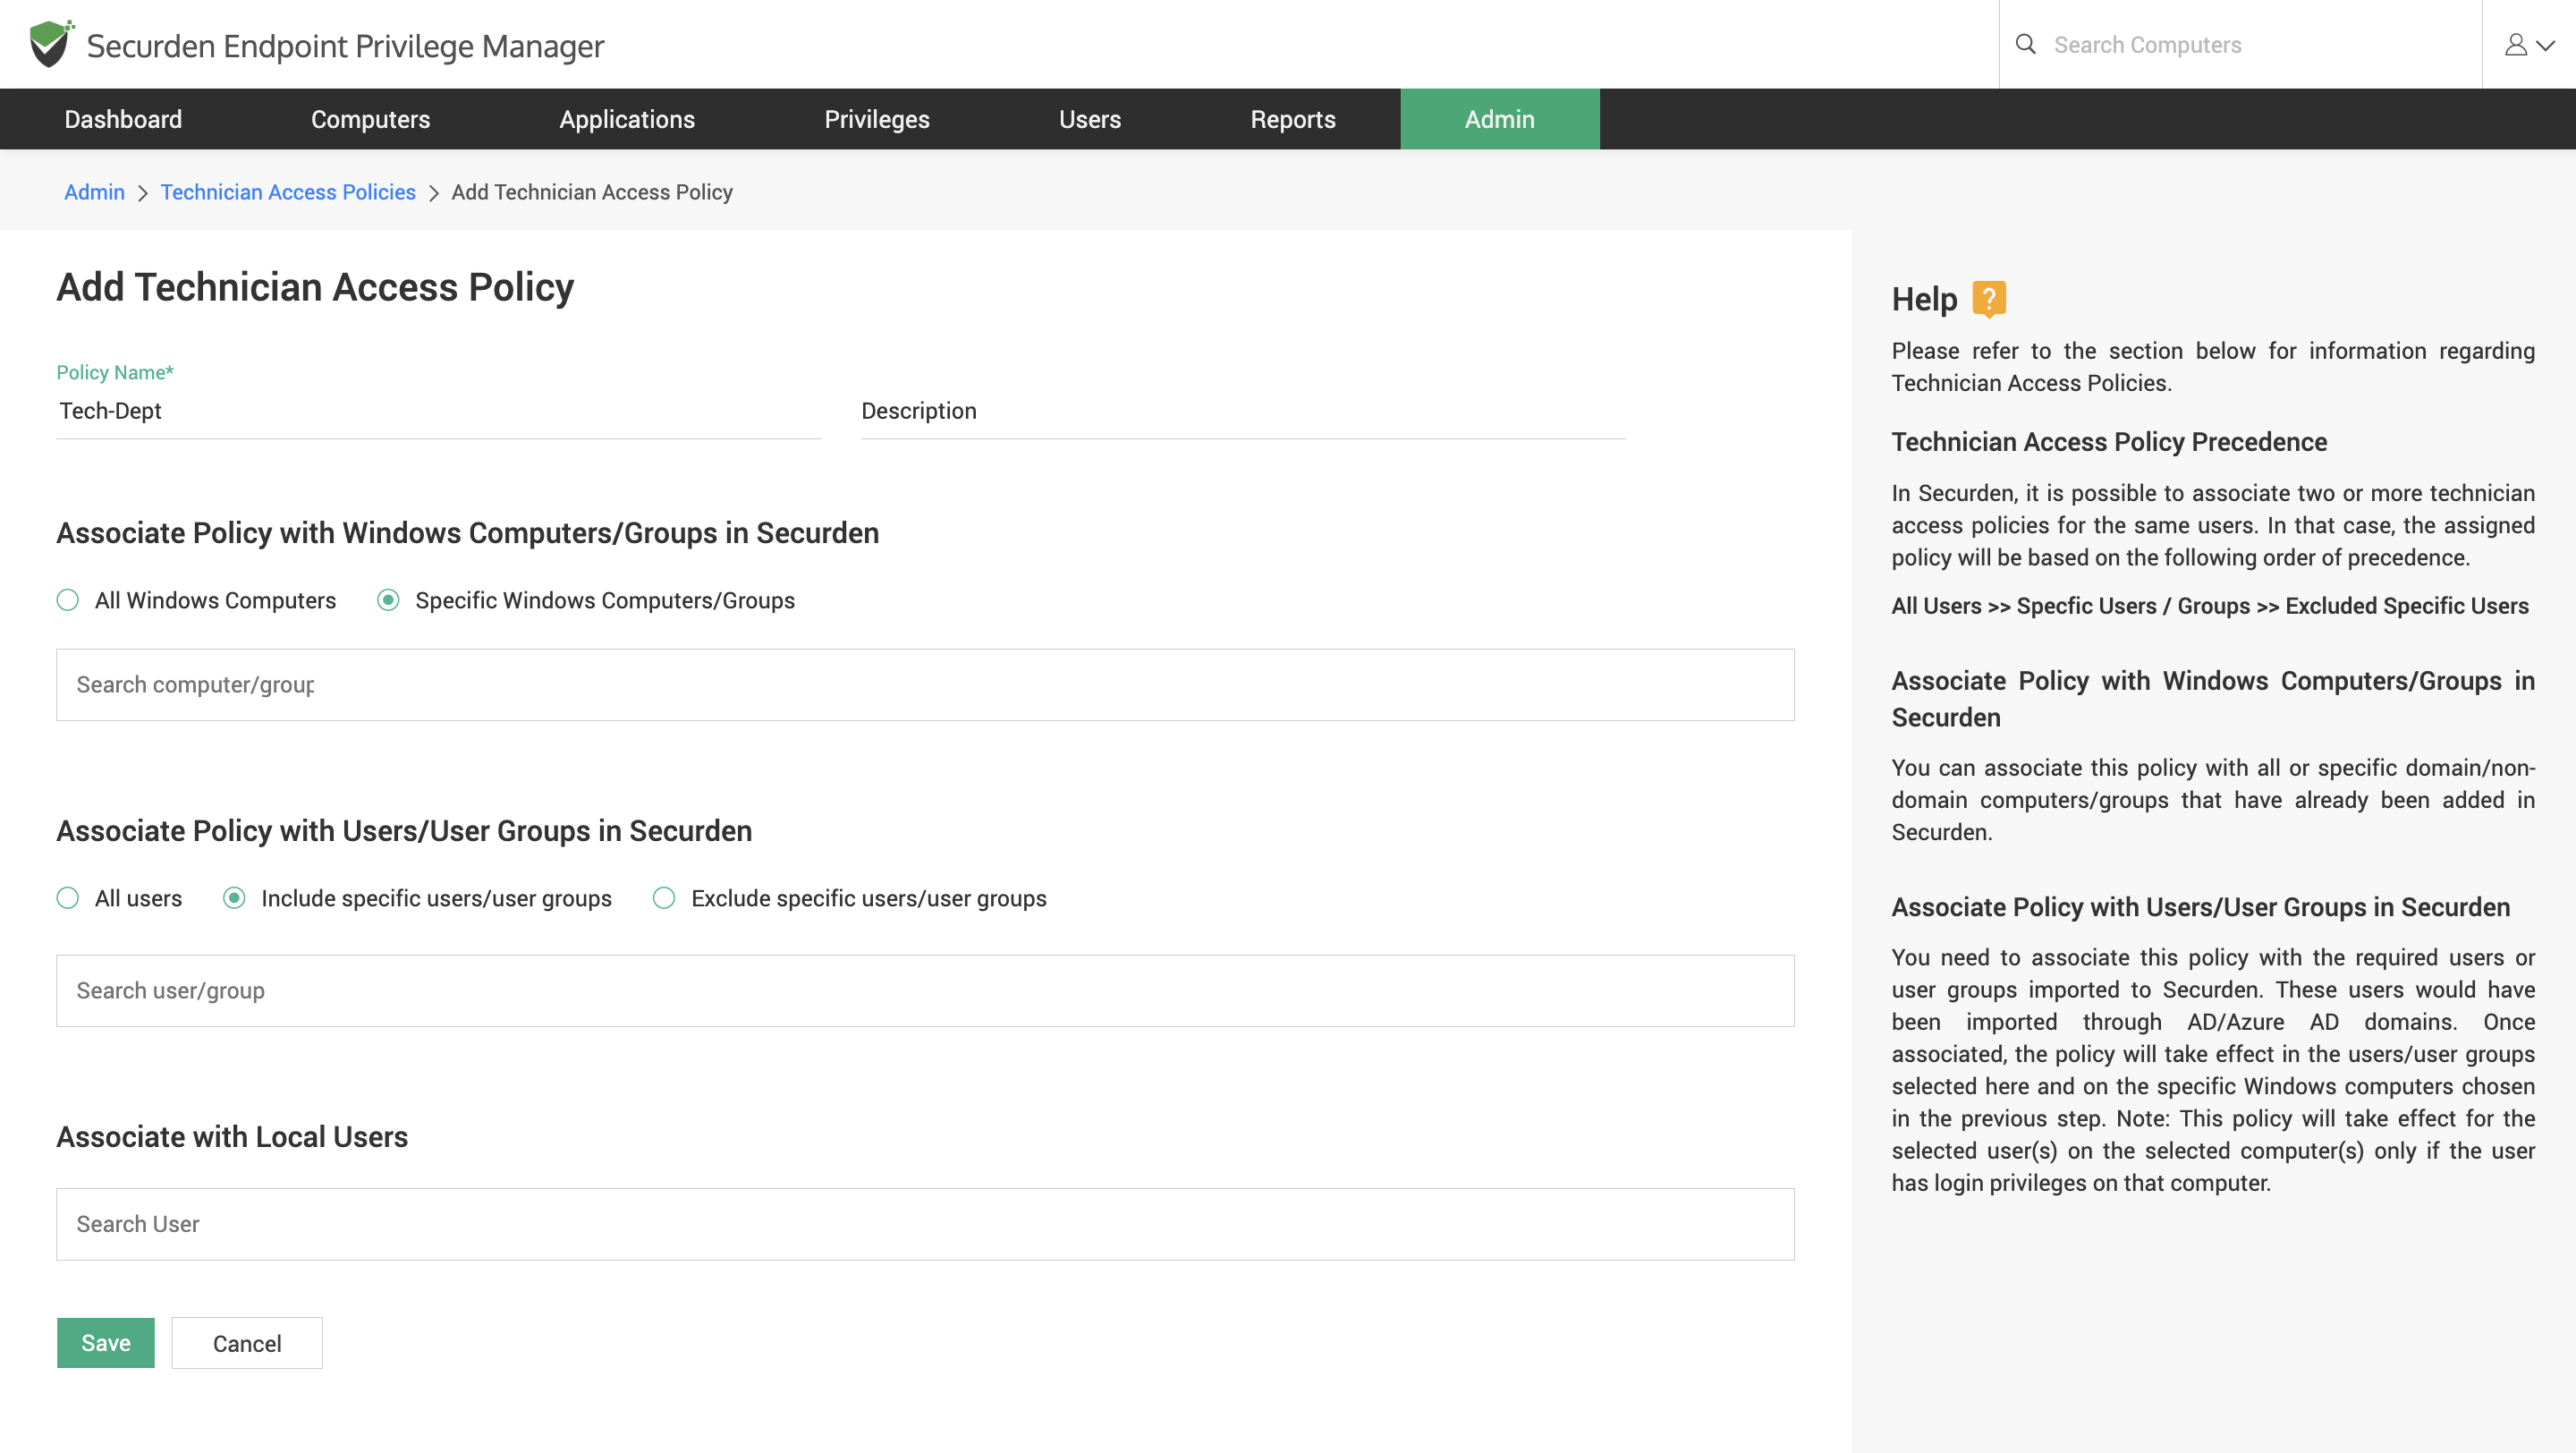
Task: Click the search magnifier icon
Action: (x=2026, y=44)
